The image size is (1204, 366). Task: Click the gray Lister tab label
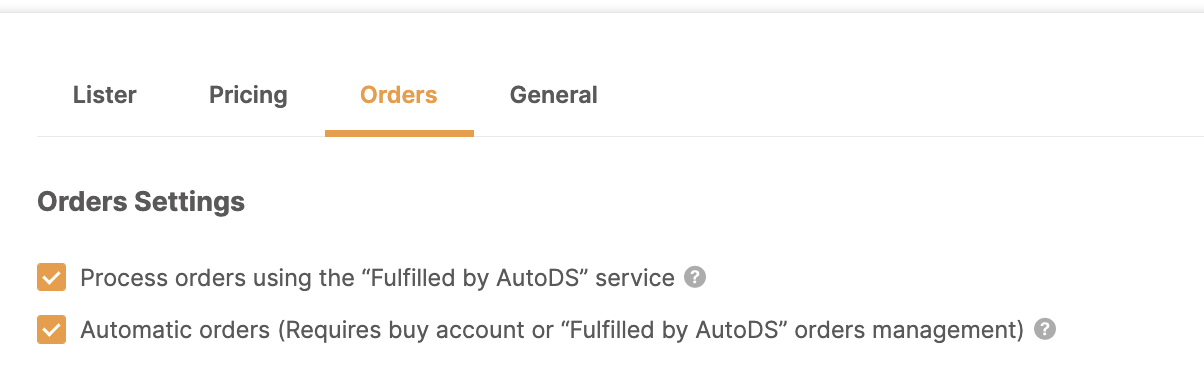(105, 95)
